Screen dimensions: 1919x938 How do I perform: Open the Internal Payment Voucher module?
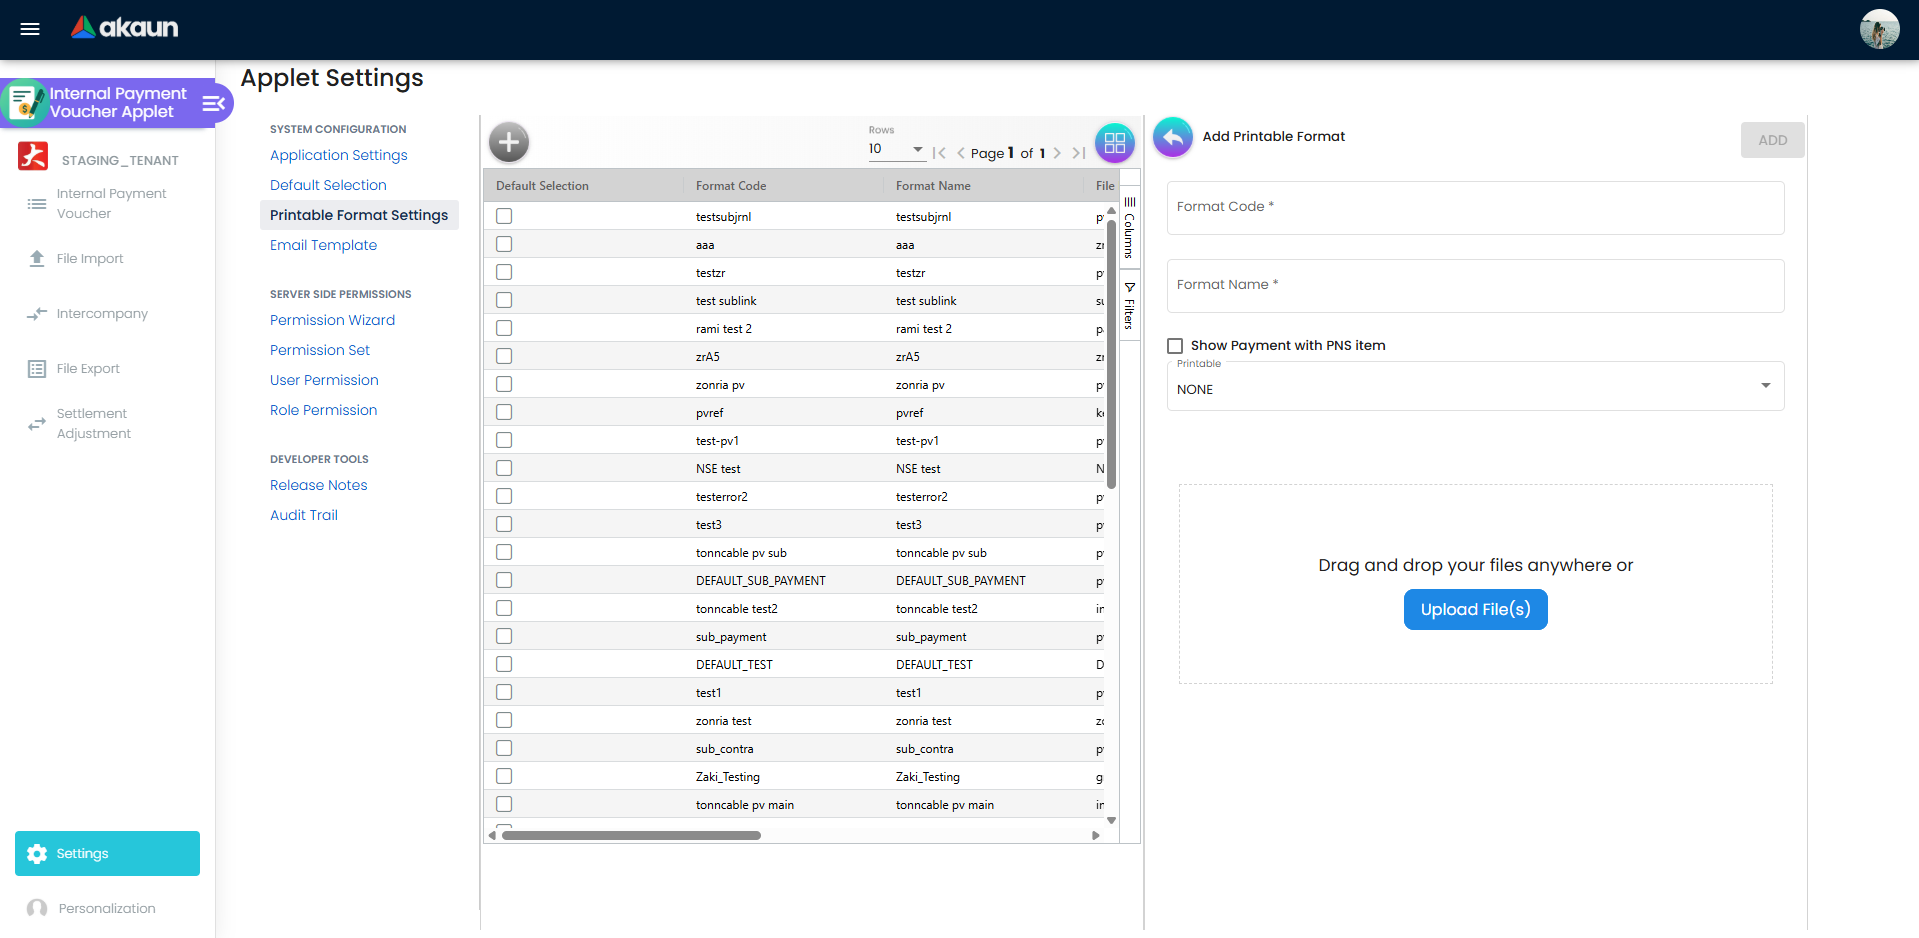[x=110, y=202]
